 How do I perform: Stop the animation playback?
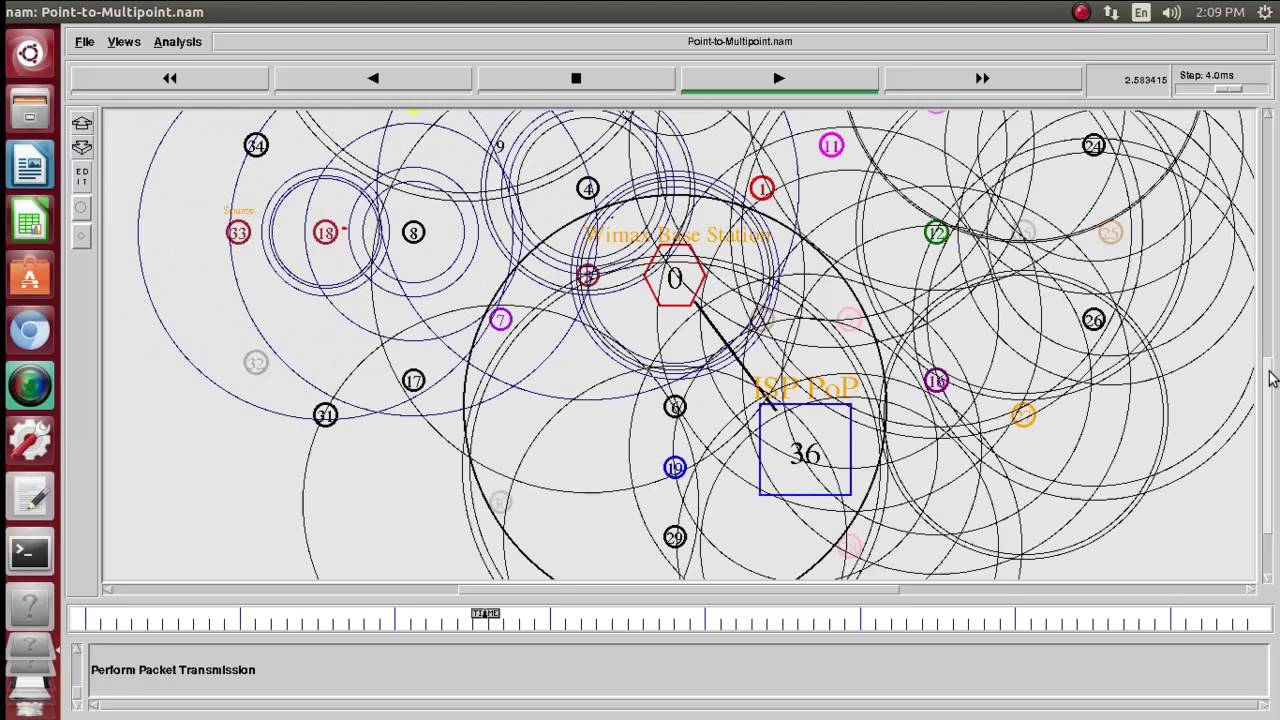tap(576, 78)
